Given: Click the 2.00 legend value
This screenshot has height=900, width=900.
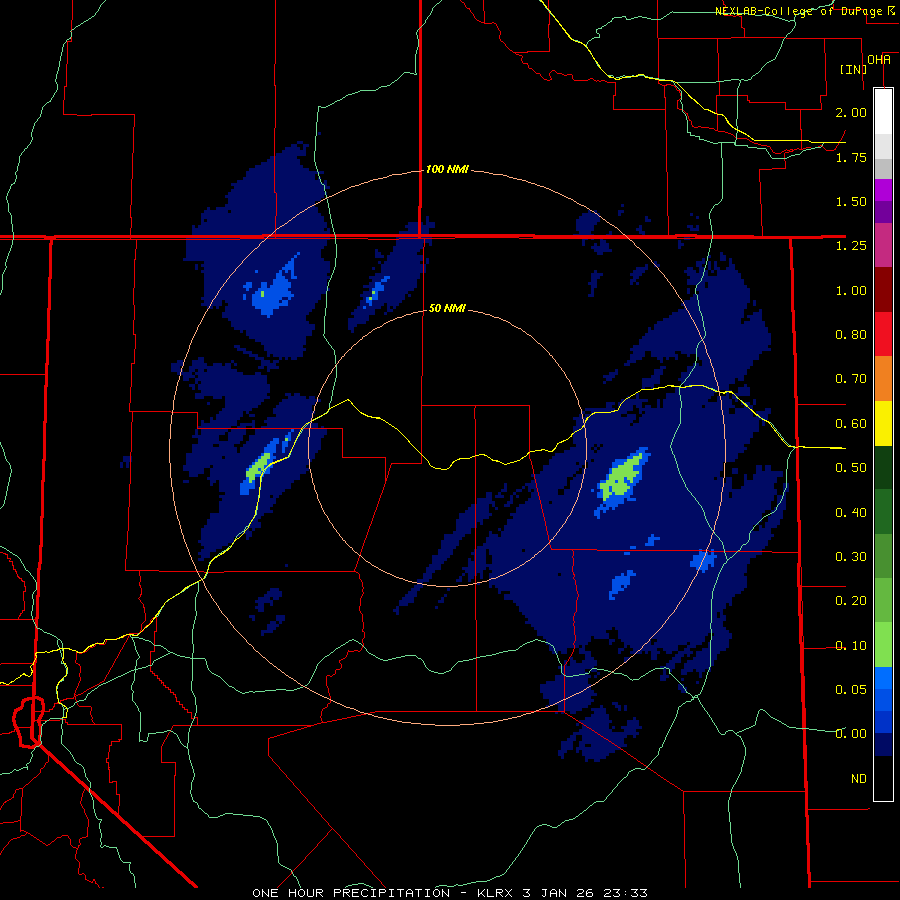Looking at the screenshot, I should [x=851, y=112].
